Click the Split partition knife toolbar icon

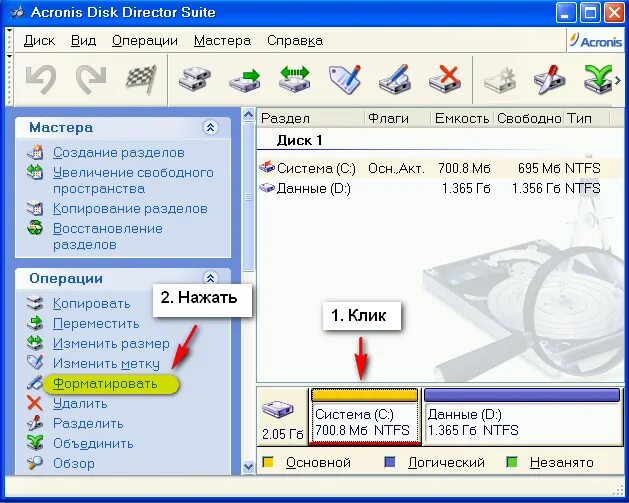click(549, 78)
